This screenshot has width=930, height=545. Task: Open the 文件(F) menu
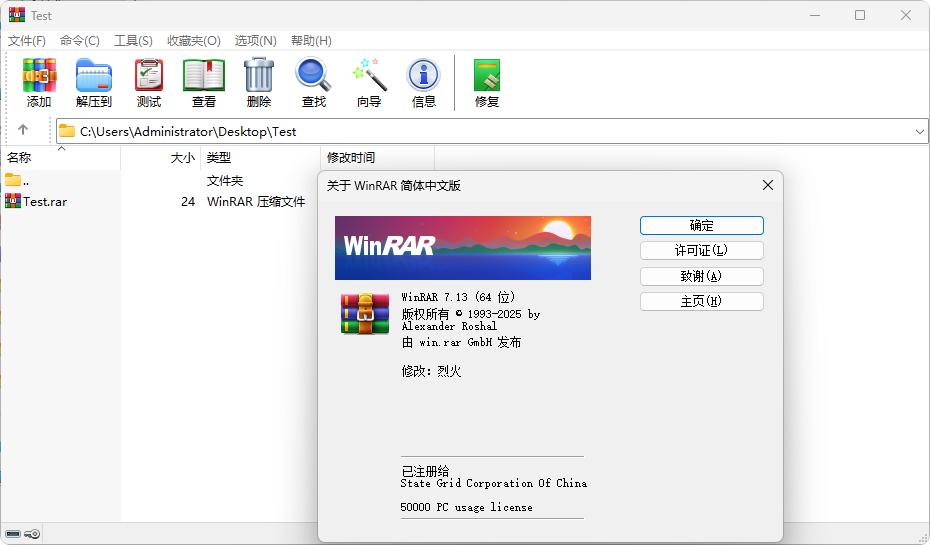pos(27,40)
